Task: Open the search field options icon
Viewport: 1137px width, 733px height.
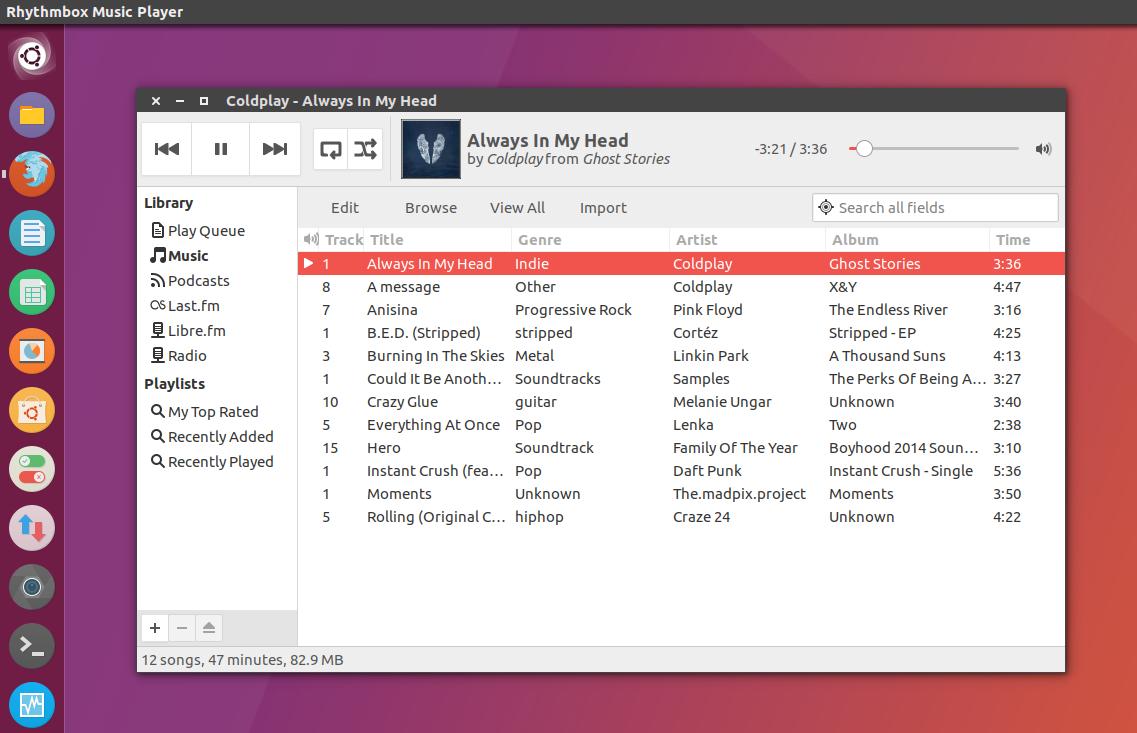Action: pyautogui.click(x=826, y=208)
